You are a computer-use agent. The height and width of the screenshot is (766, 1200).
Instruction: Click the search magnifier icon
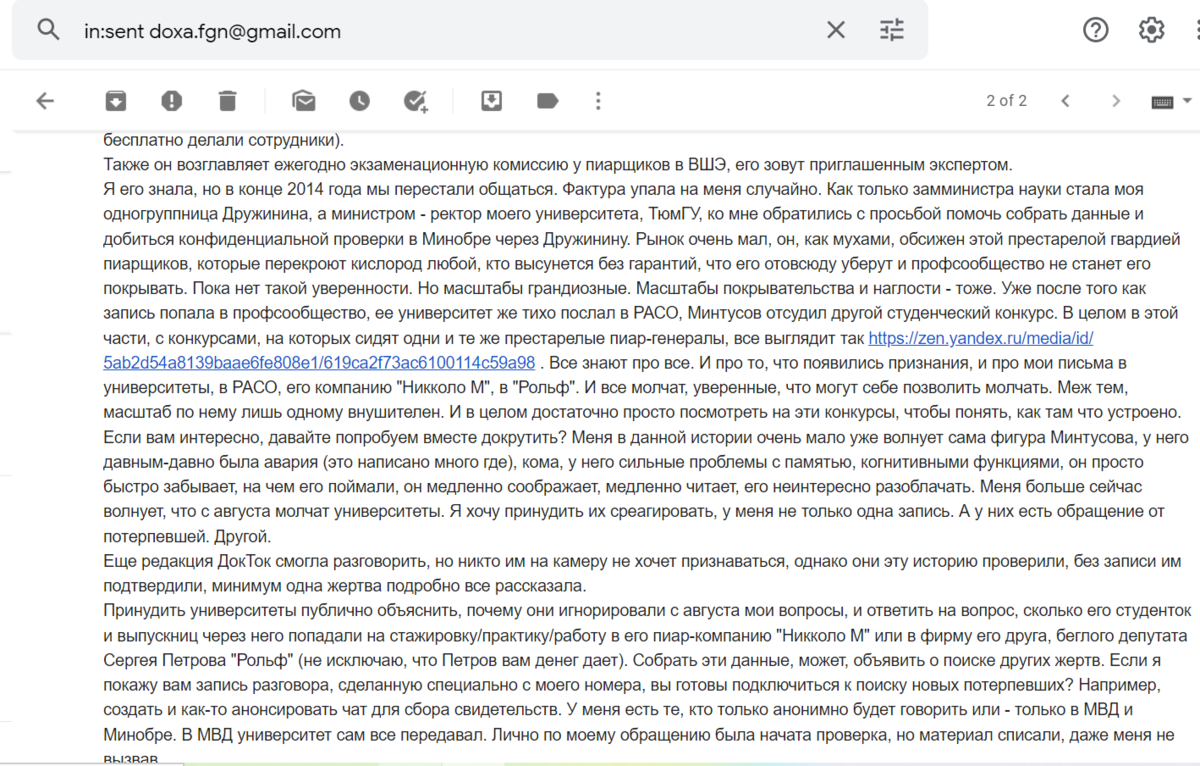pyautogui.click(x=48, y=30)
